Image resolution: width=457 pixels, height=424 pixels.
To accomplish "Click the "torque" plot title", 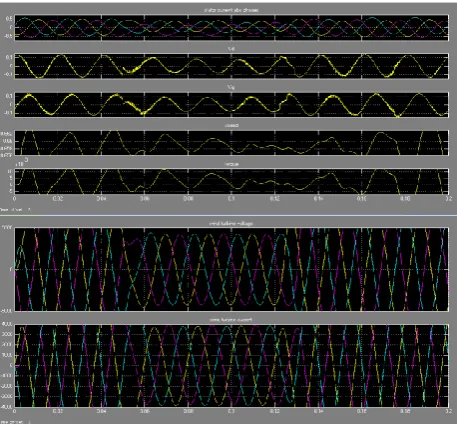I will coord(231,164).
